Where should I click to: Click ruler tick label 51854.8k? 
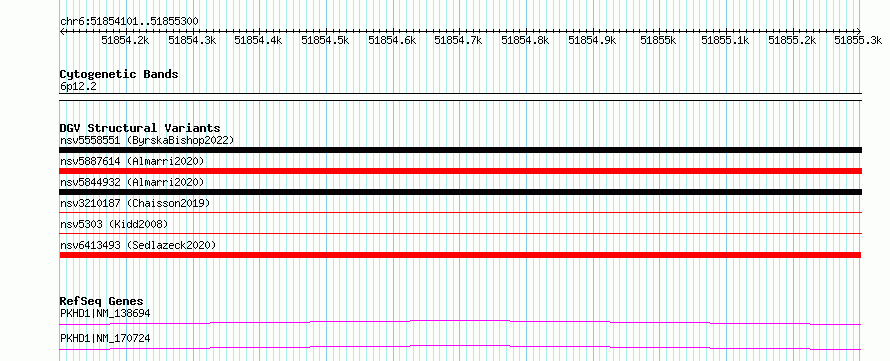pyautogui.click(x=526, y=40)
